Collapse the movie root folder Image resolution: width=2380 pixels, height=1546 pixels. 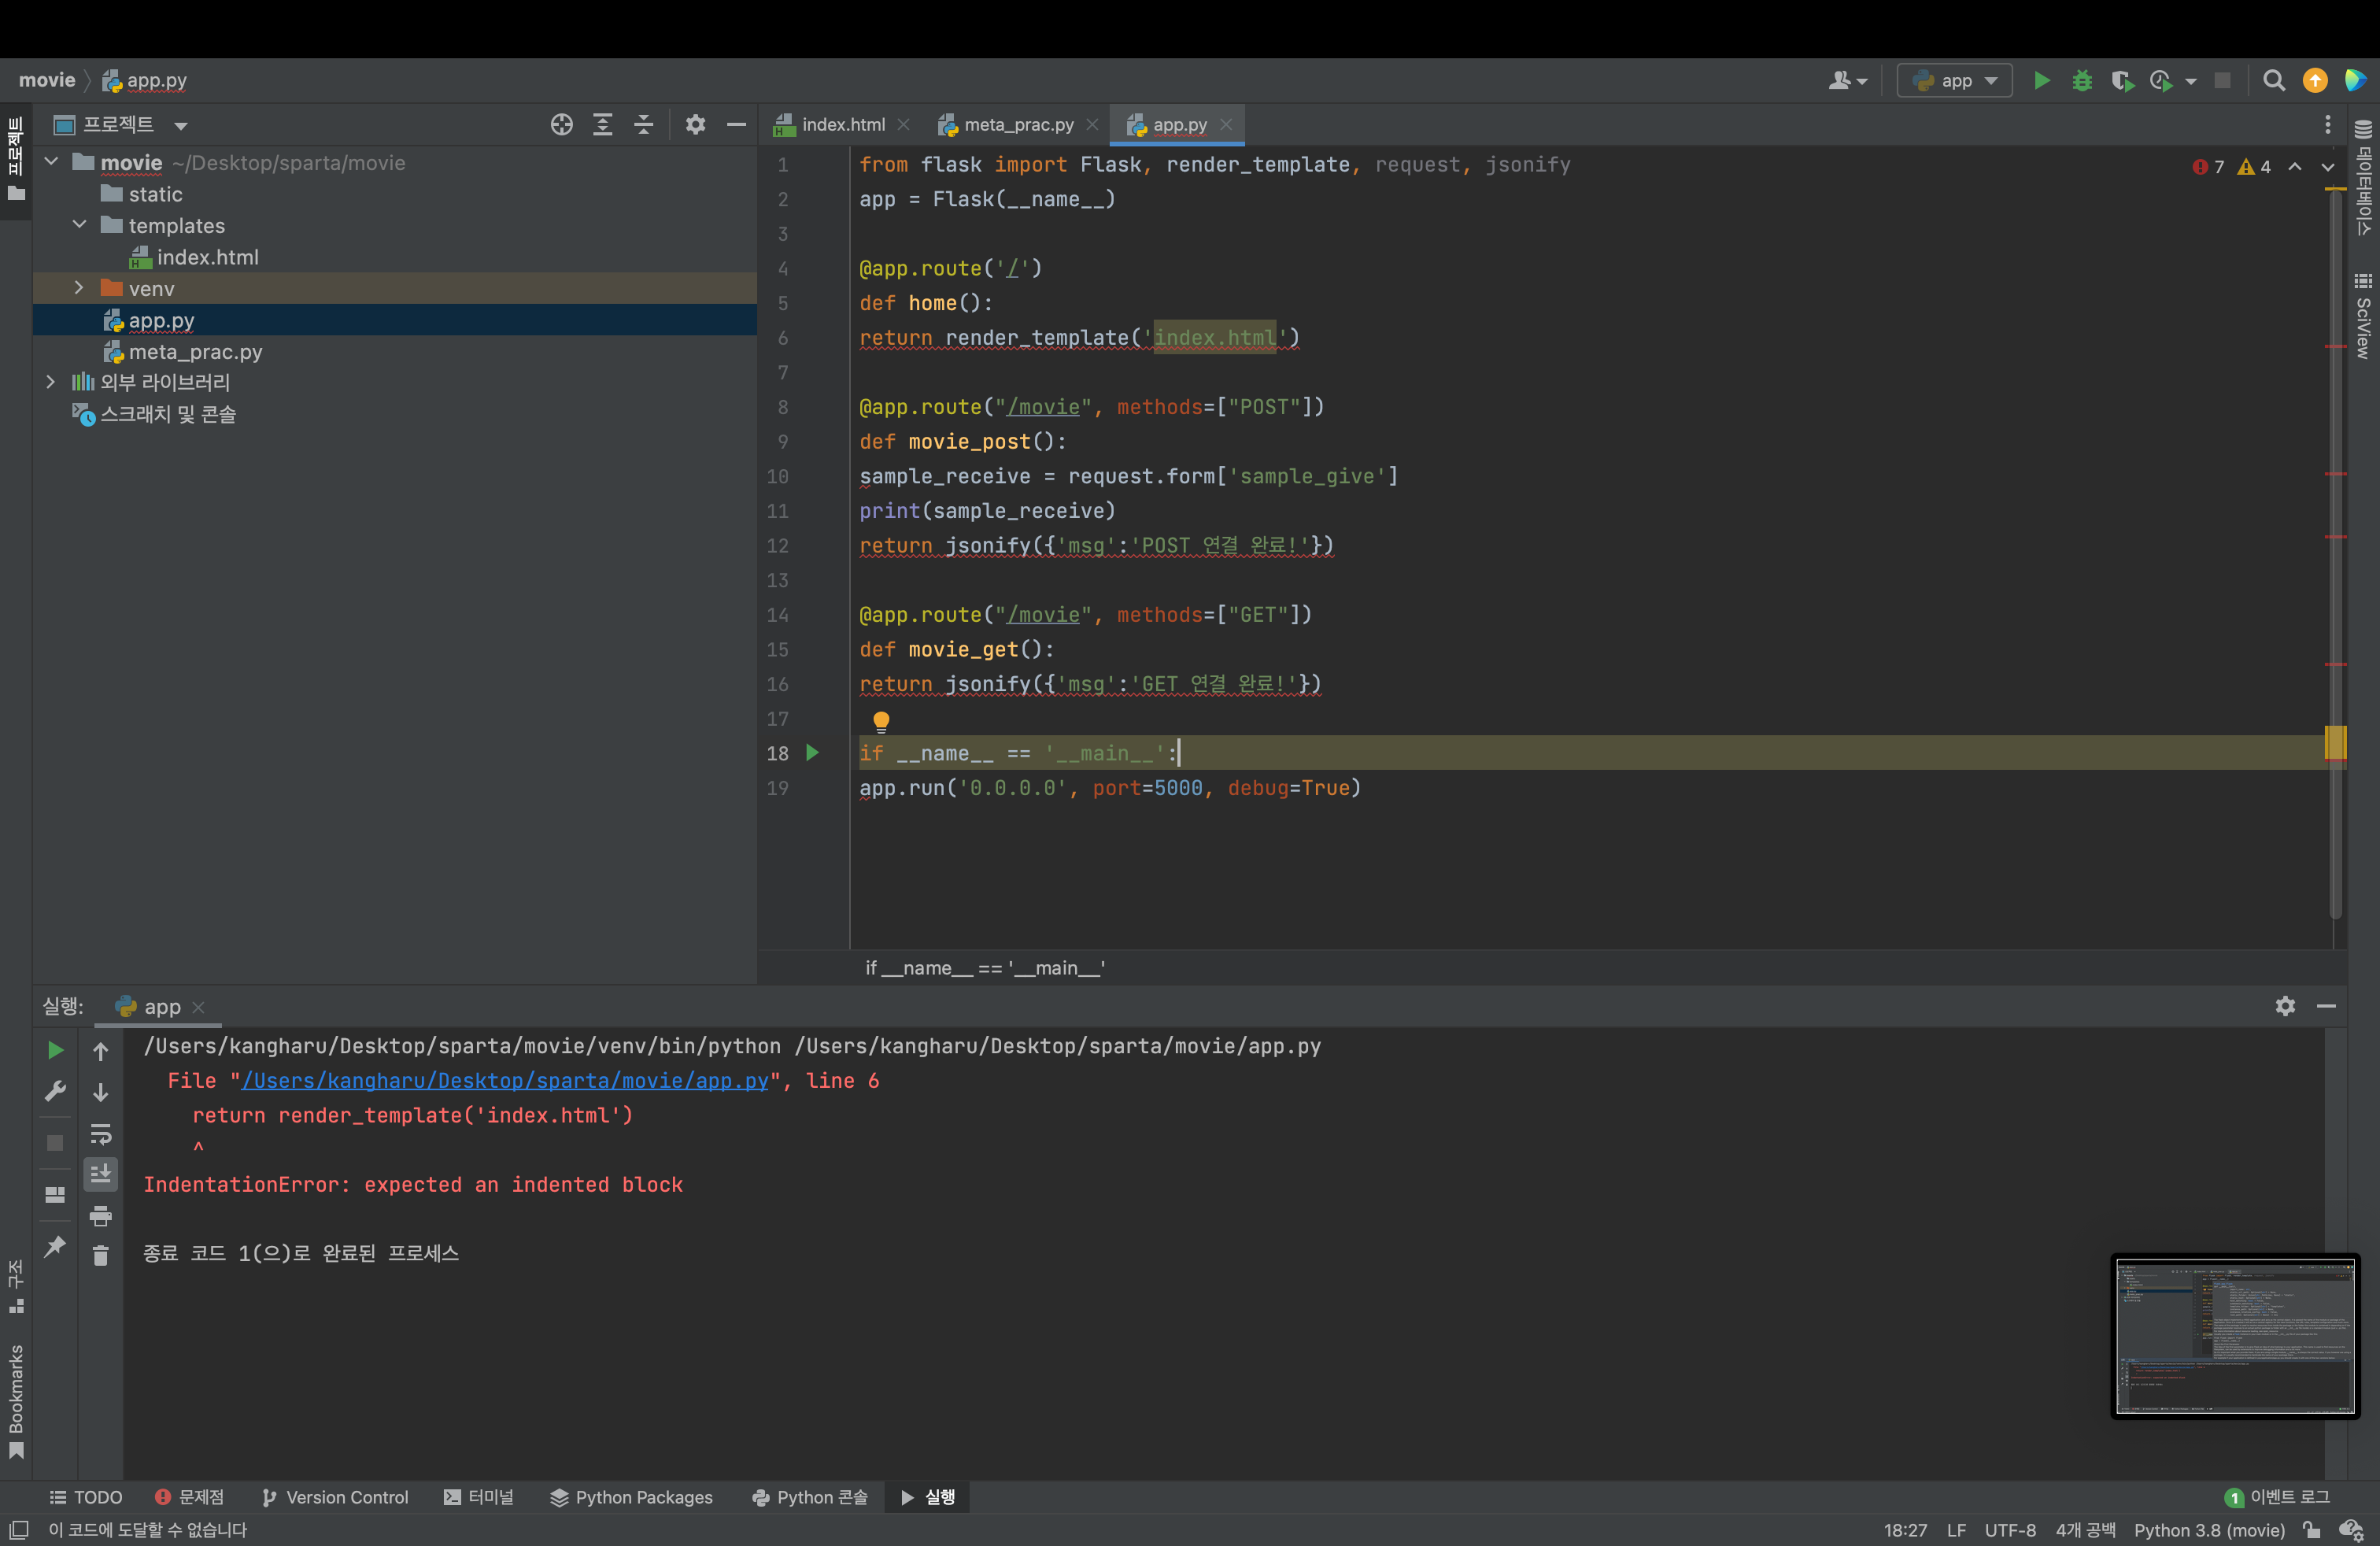tap(51, 162)
